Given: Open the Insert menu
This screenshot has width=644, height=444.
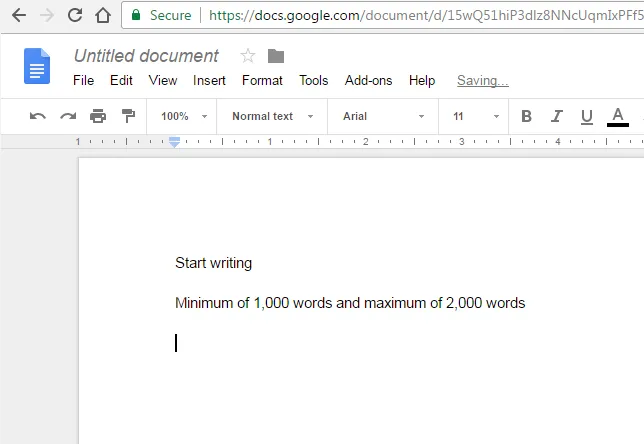Looking at the screenshot, I should (x=209, y=81).
